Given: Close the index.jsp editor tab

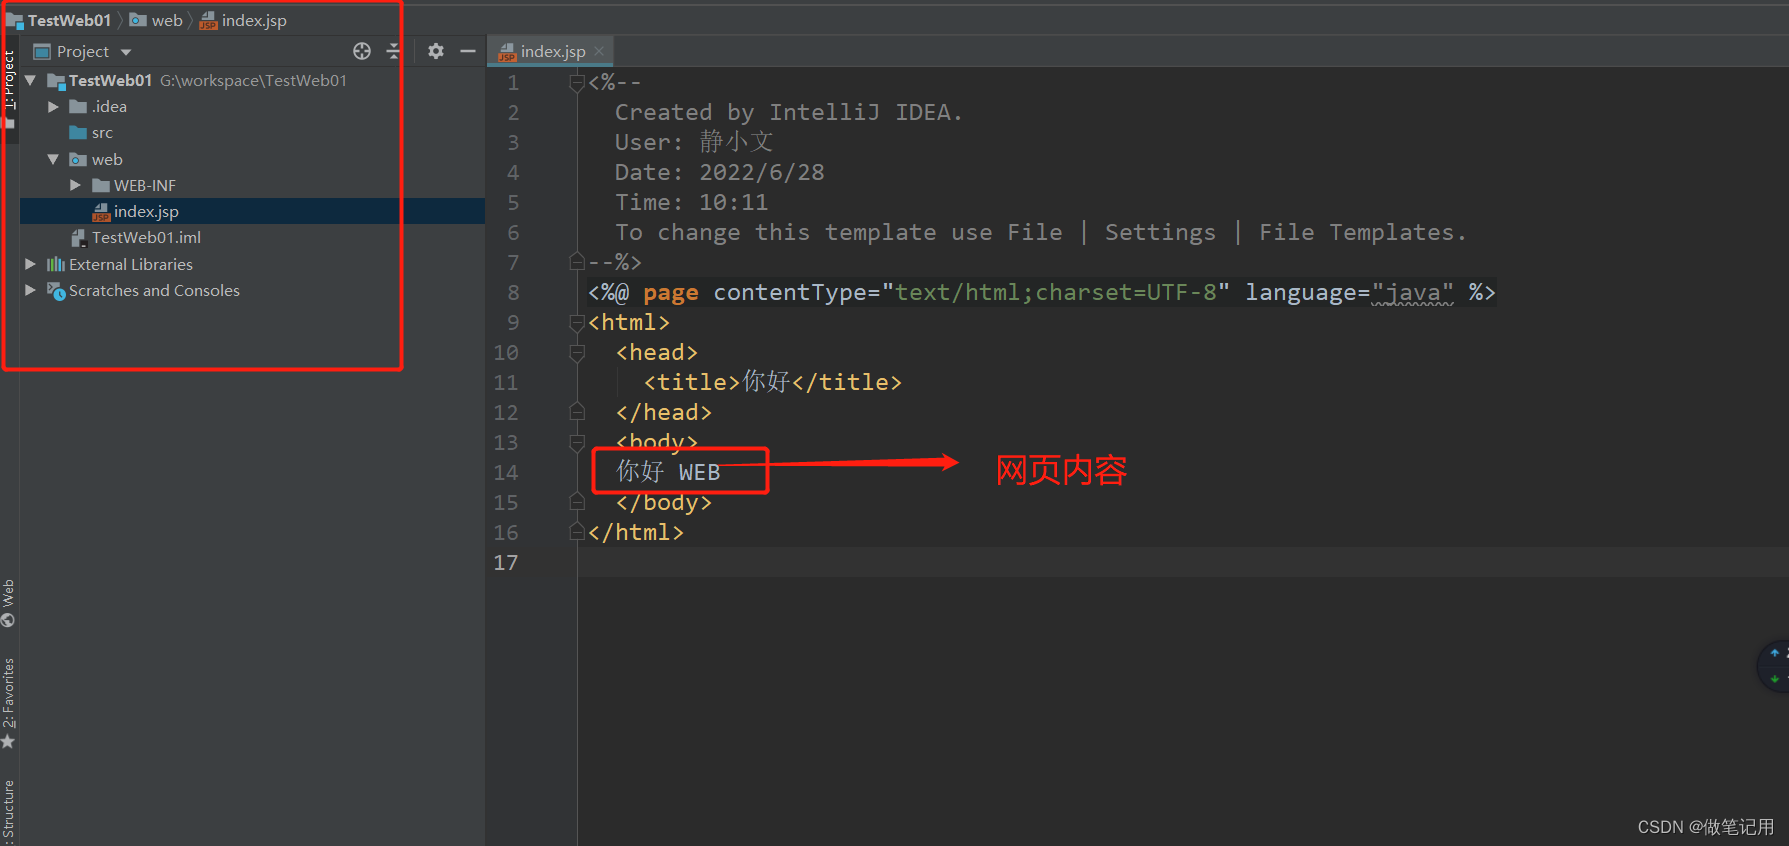Looking at the screenshot, I should 599,51.
